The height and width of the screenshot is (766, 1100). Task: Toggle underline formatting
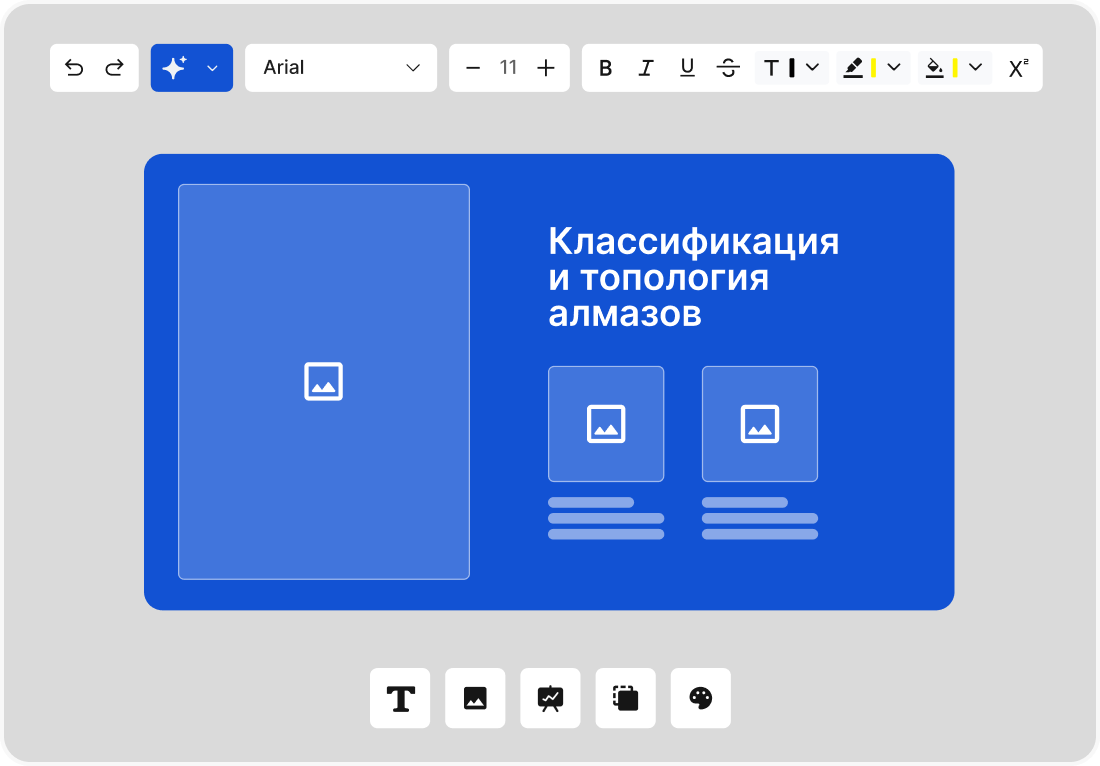pos(687,68)
